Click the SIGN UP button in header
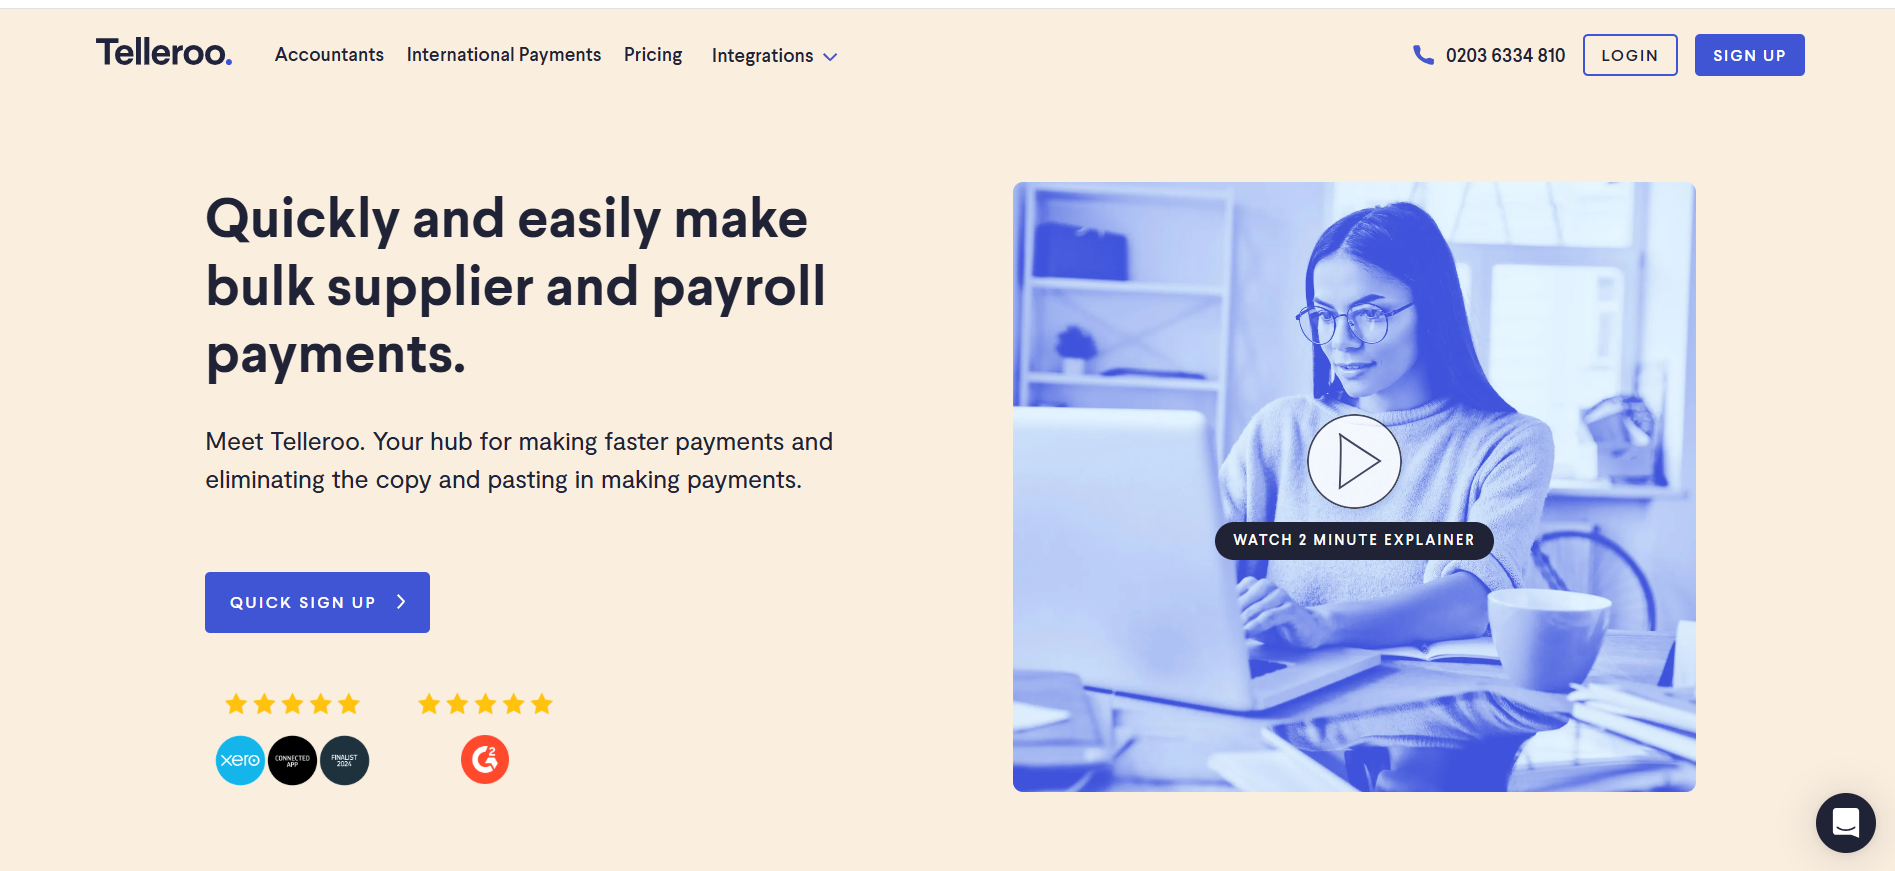The width and height of the screenshot is (1895, 871). pyautogui.click(x=1750, y=55)
